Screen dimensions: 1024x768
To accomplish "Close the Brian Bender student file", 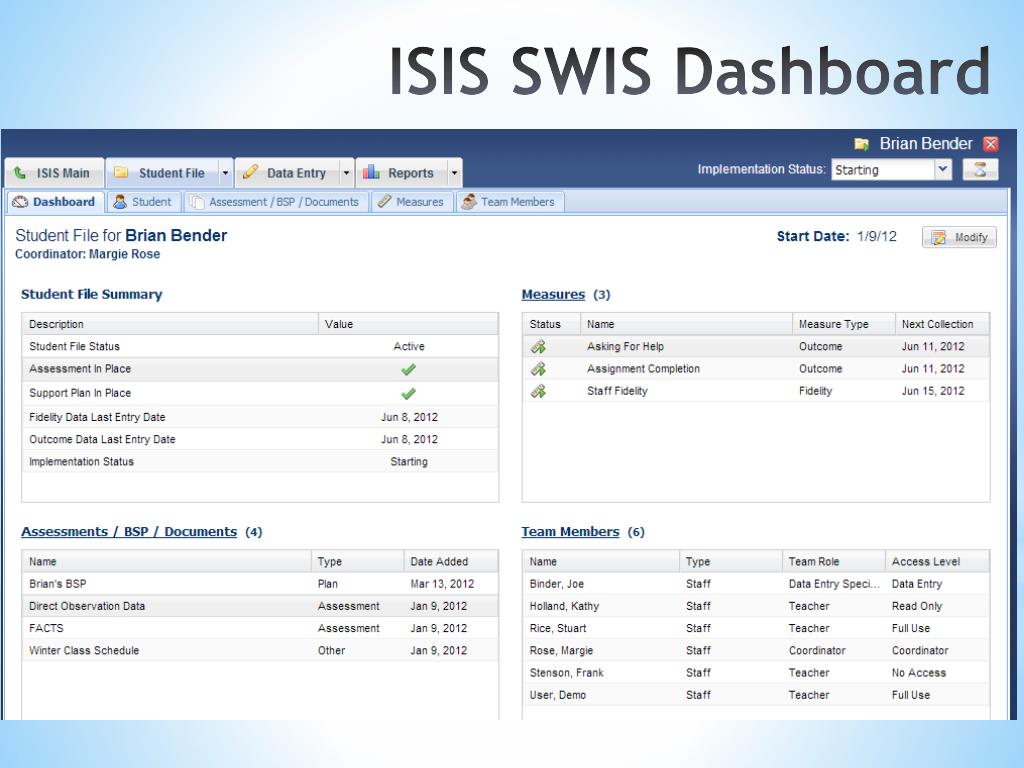I will coord(991,144).
